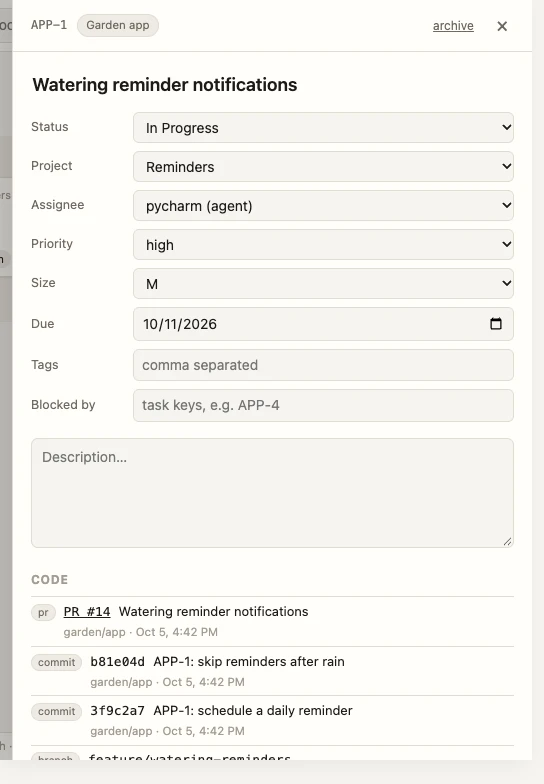
Task: Open the Size dropdown showing M
Action: pos(323,284)
